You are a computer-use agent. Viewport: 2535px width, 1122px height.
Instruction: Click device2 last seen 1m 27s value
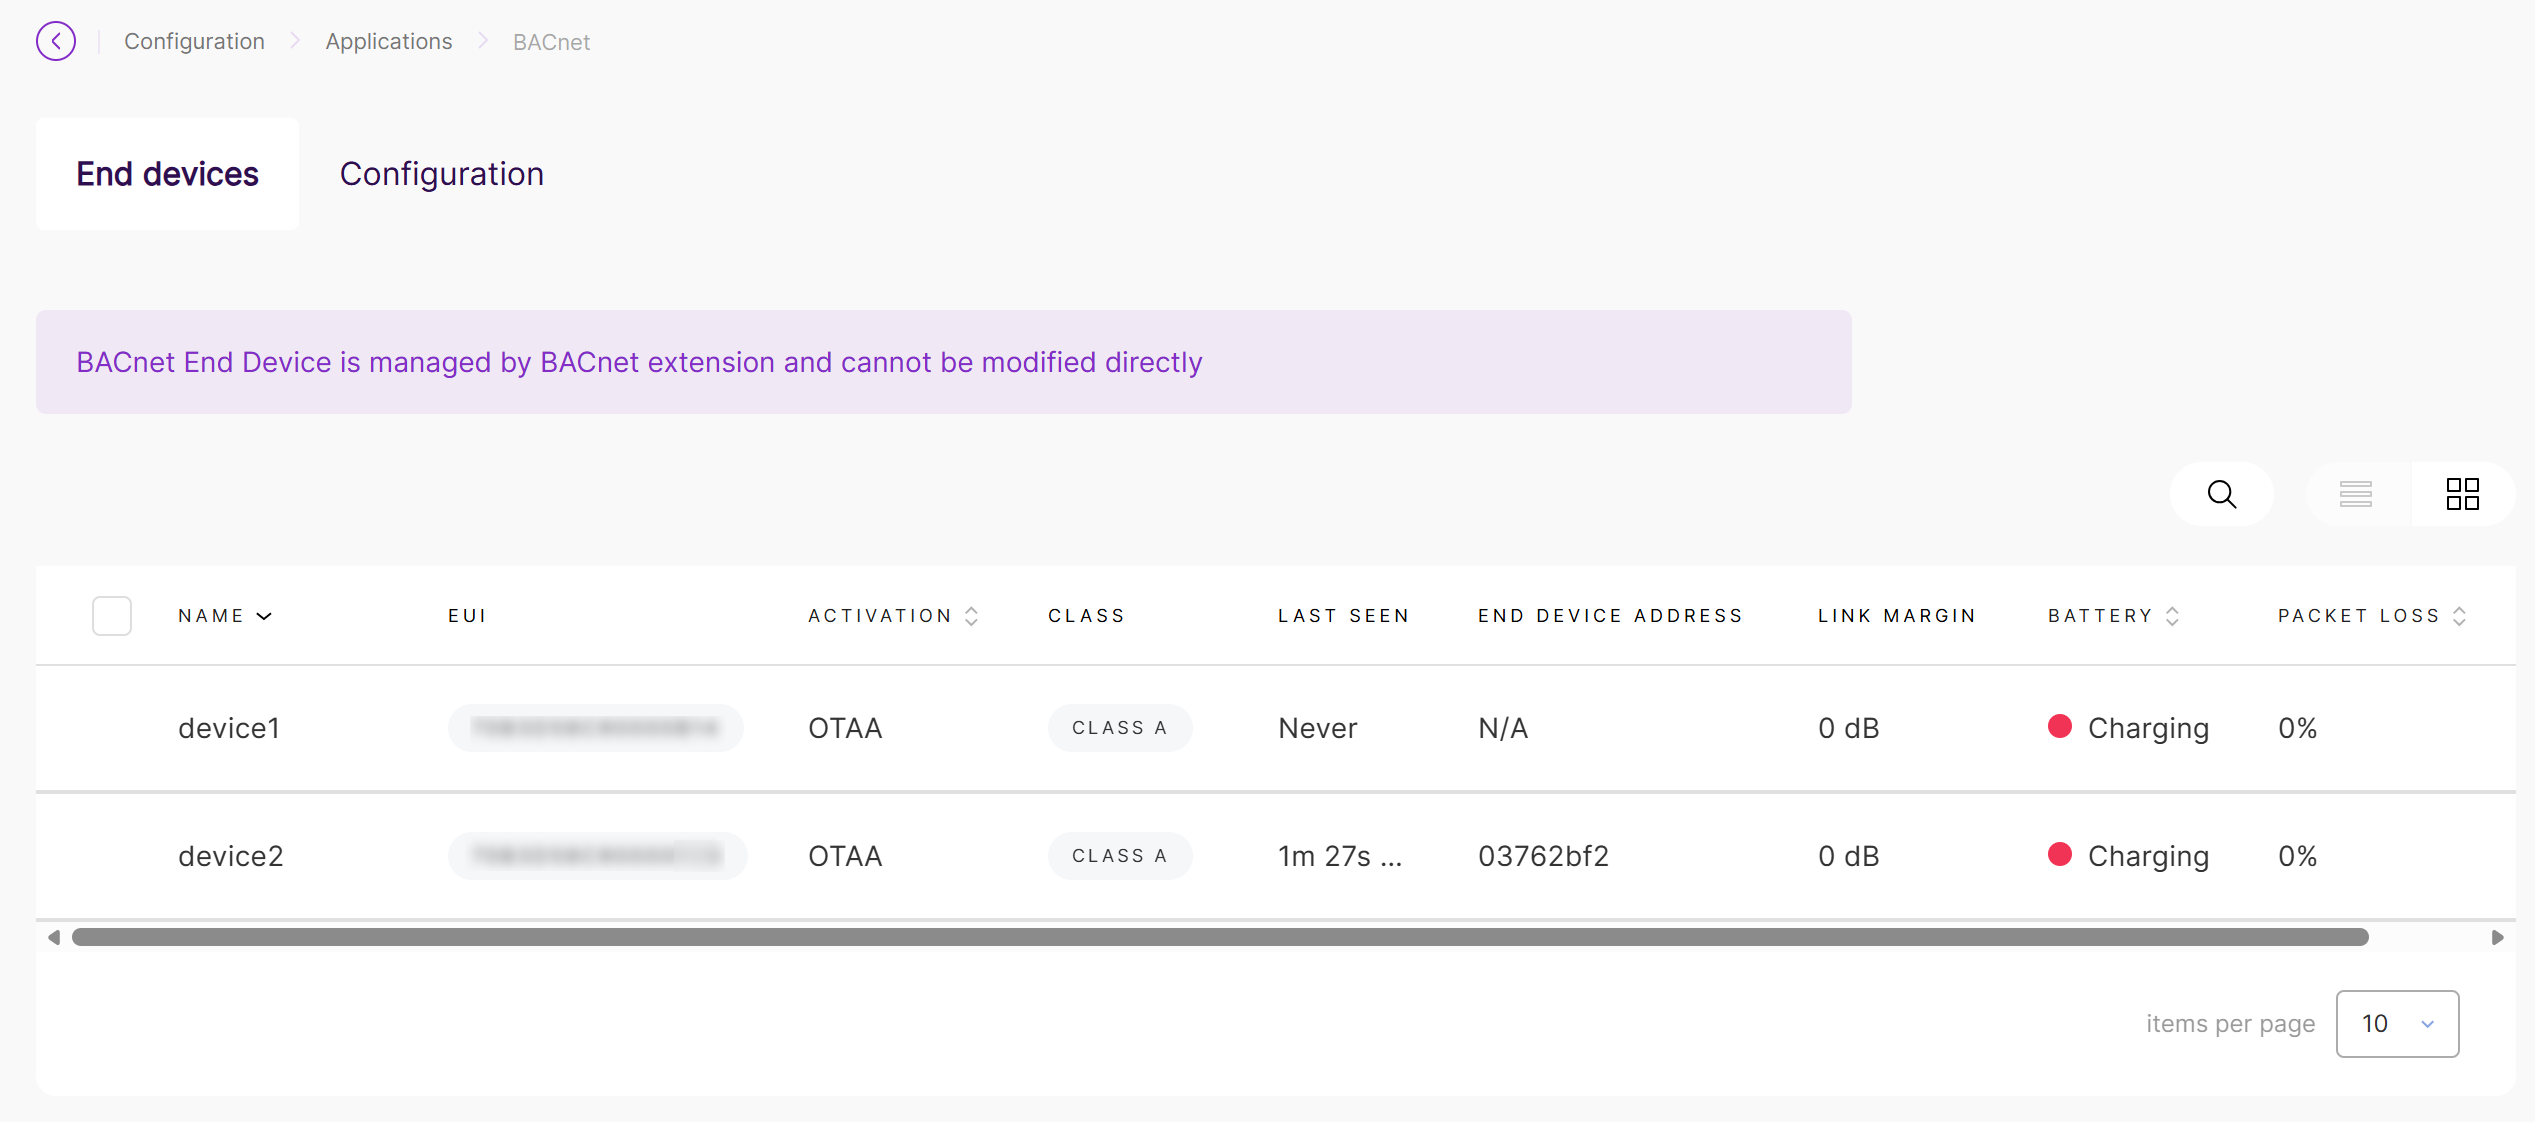[1340, 856]
